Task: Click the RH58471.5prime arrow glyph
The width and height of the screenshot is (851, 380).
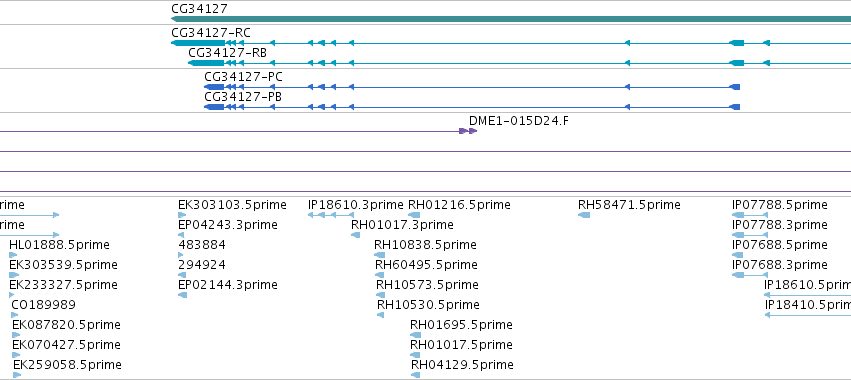Action: 584,215
